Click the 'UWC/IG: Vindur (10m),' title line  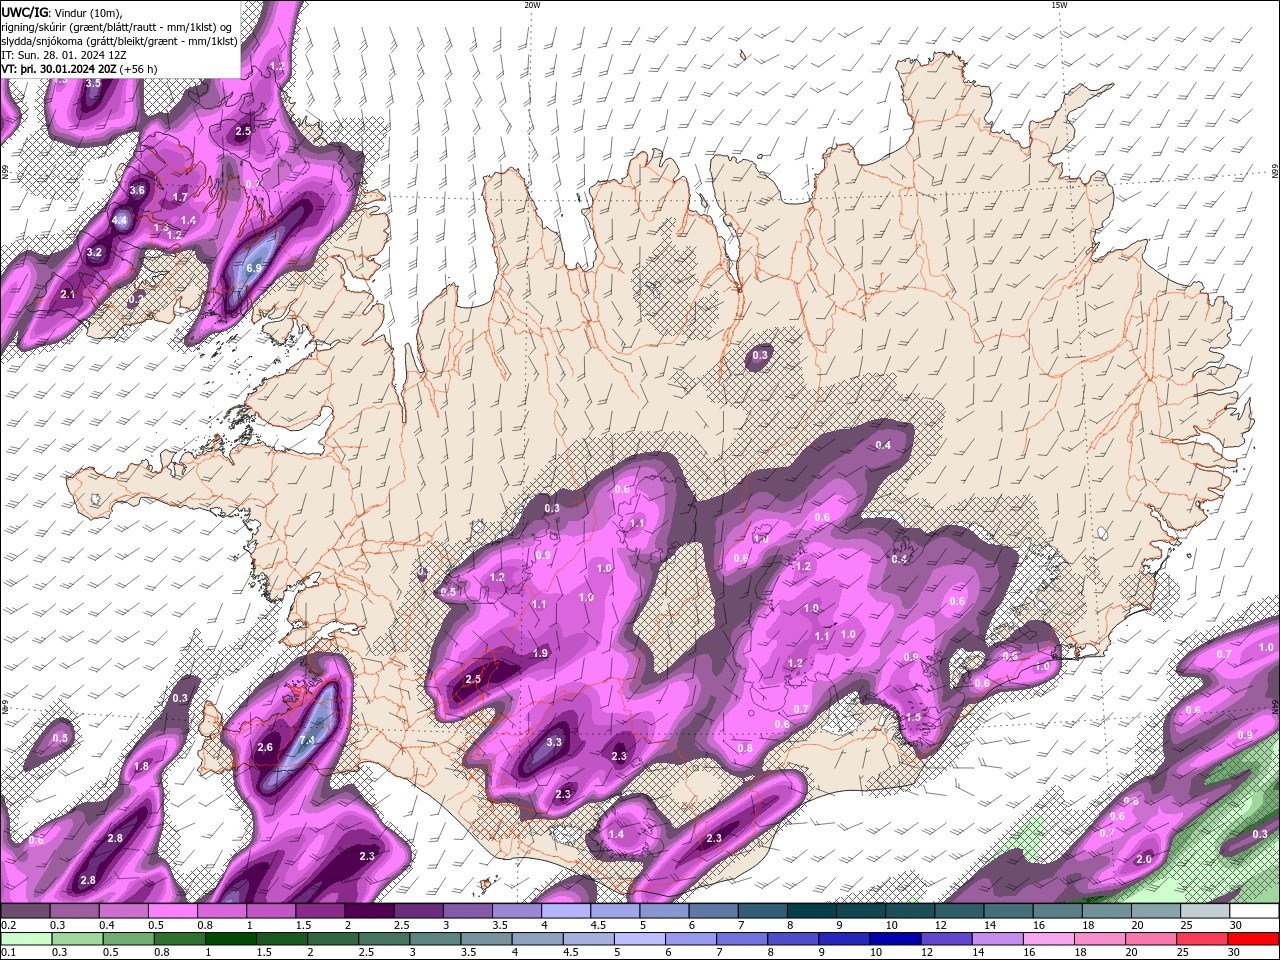tap(61, 13)
